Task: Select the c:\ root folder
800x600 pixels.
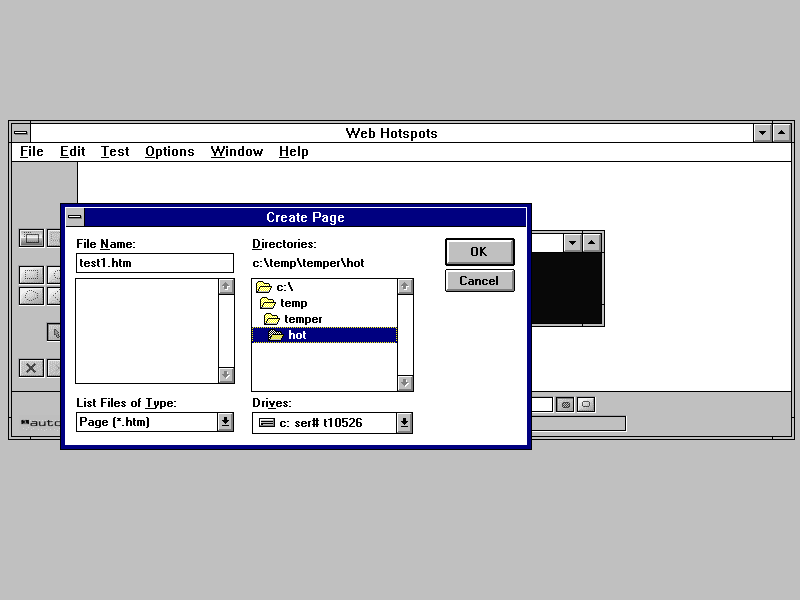Action: pos(284,287)
